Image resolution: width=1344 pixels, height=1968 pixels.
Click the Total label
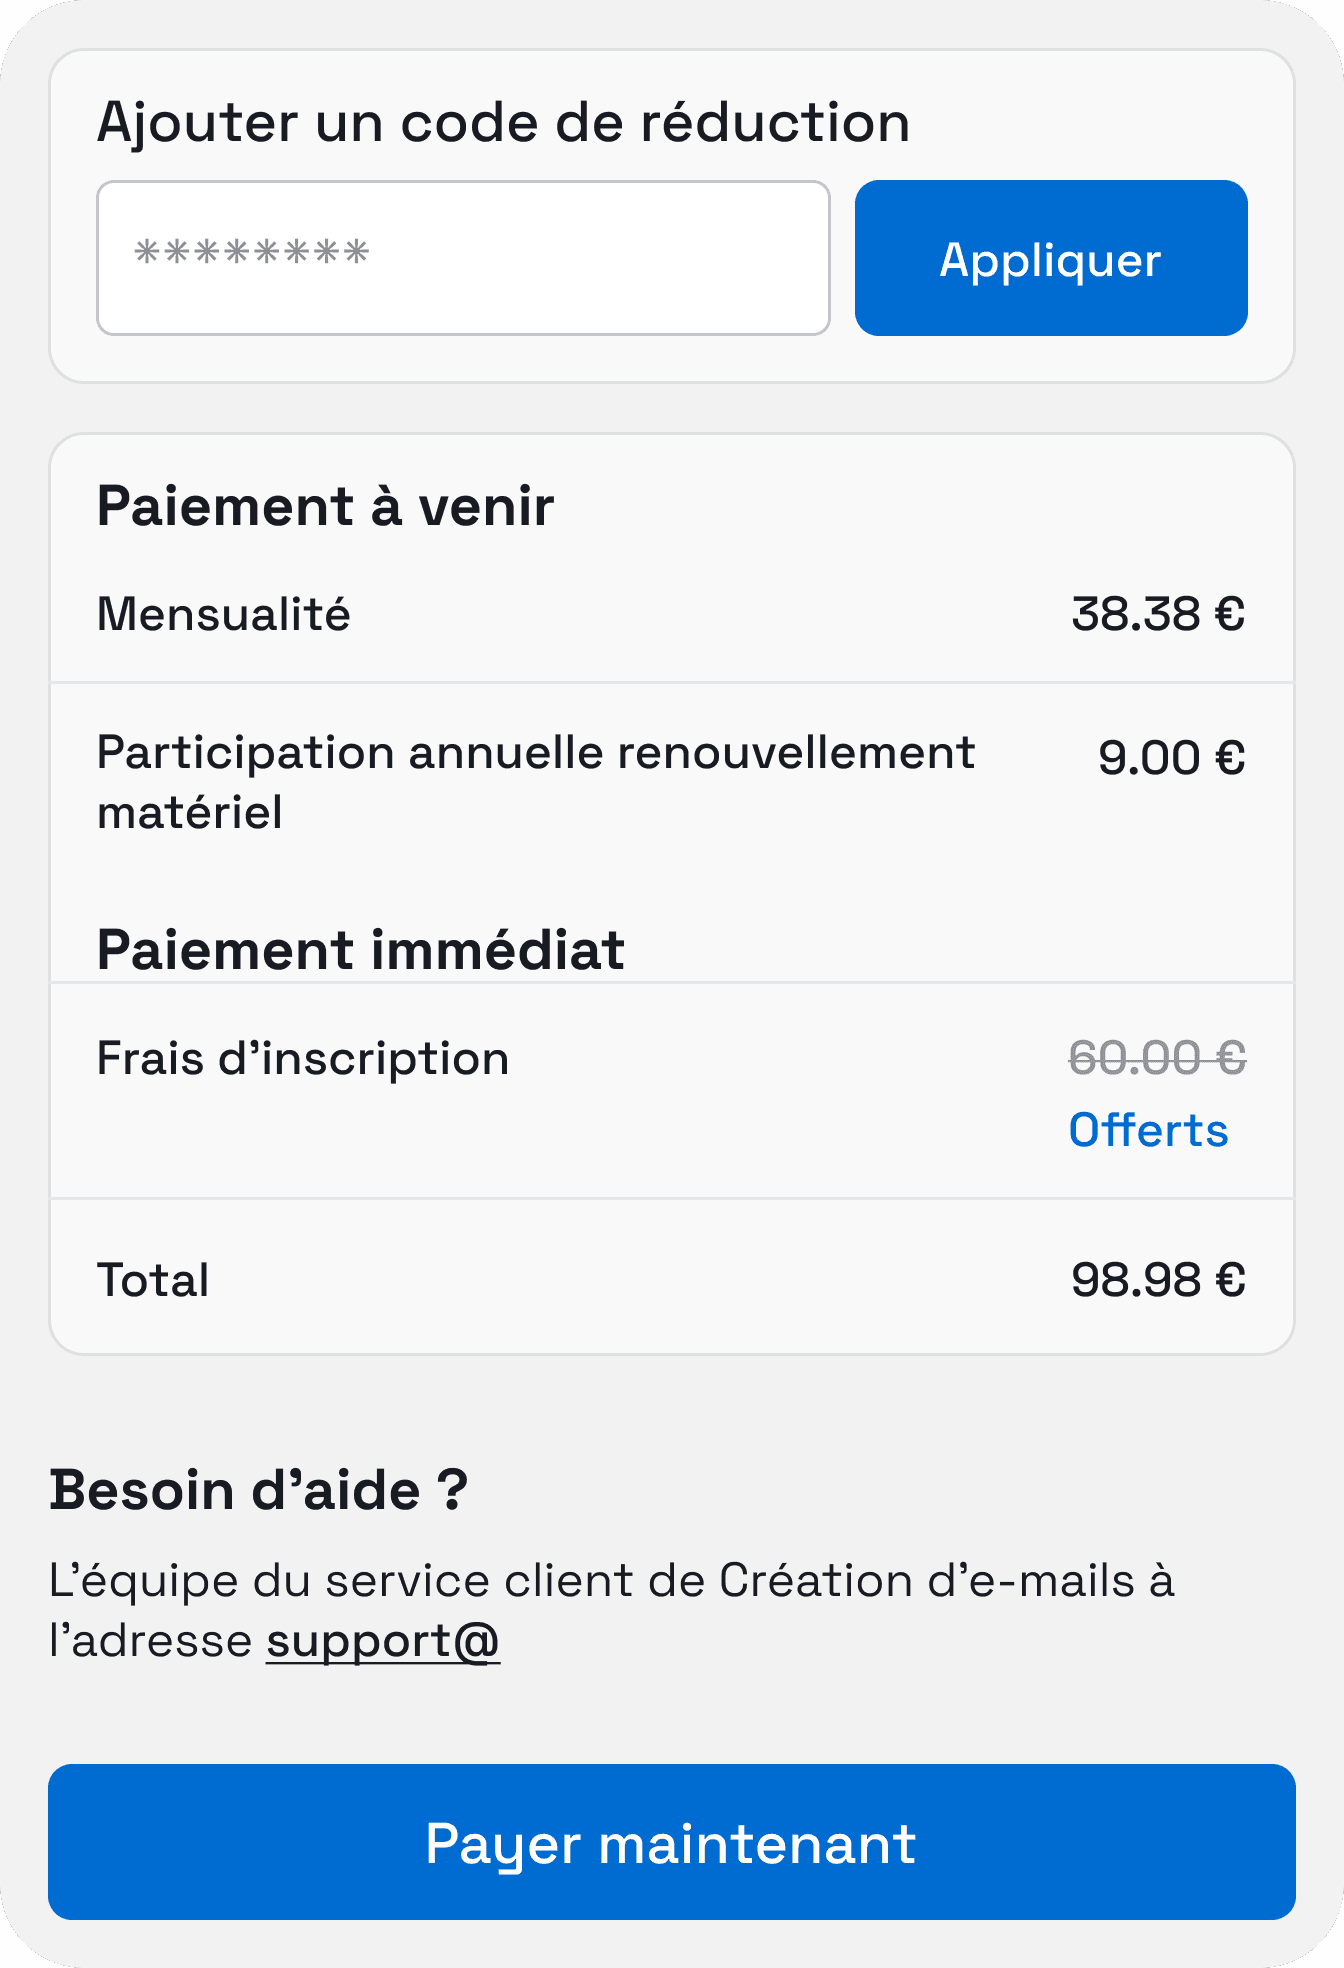click(153, 1280)
